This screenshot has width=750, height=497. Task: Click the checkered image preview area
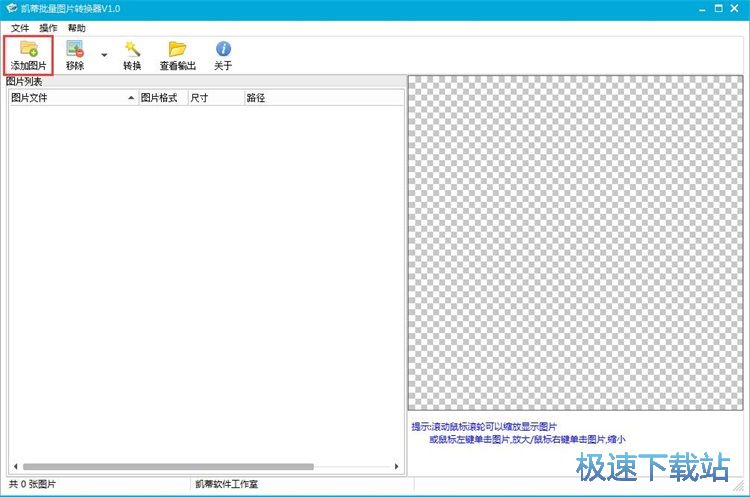(x=575, y=243)
